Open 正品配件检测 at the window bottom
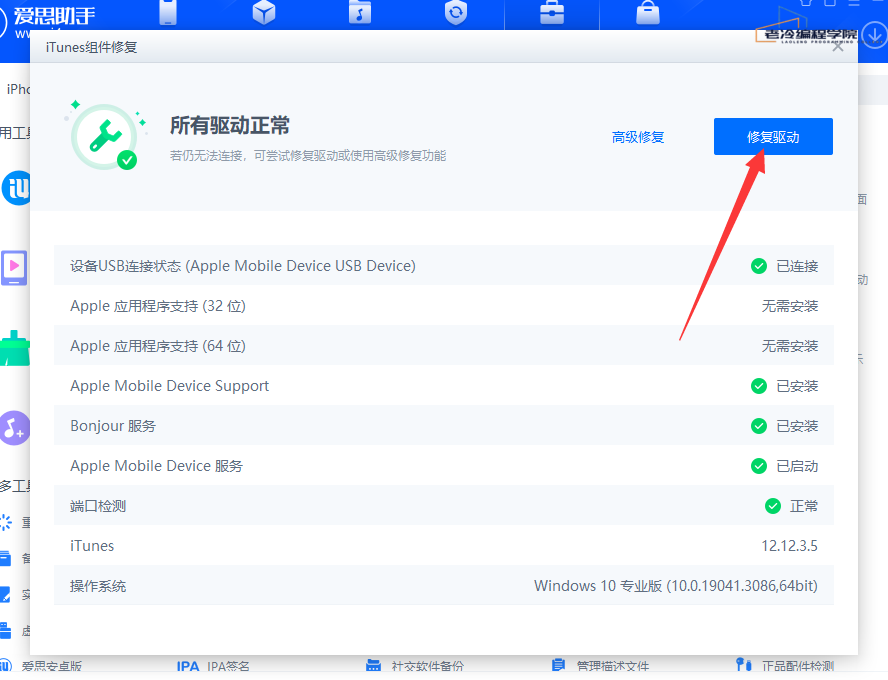Screen dimensions: 888x680 pyautogui.click(x=798, y=666)
